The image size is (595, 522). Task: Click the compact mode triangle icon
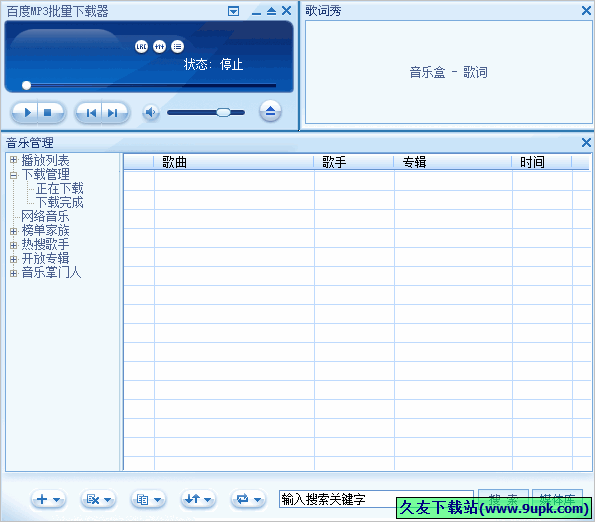pos(271,11)
